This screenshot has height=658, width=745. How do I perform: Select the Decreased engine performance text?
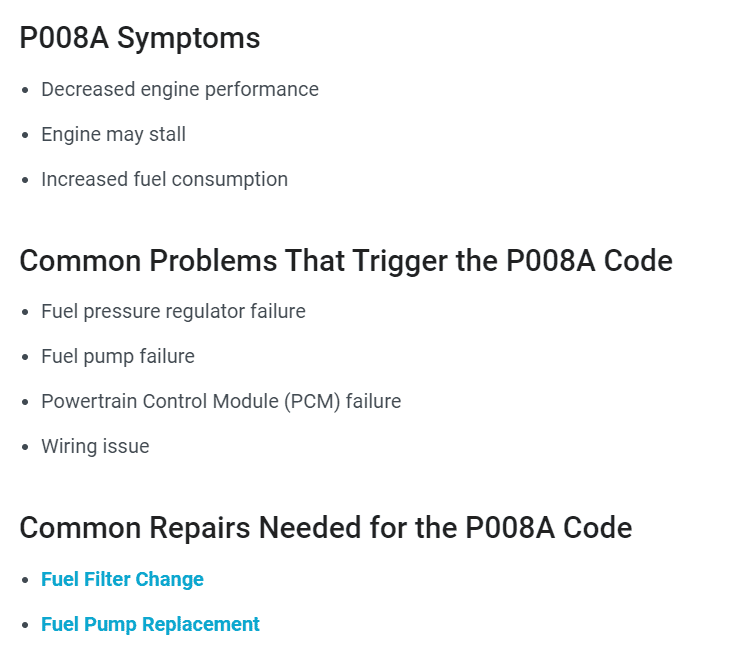tap(180, 90)
